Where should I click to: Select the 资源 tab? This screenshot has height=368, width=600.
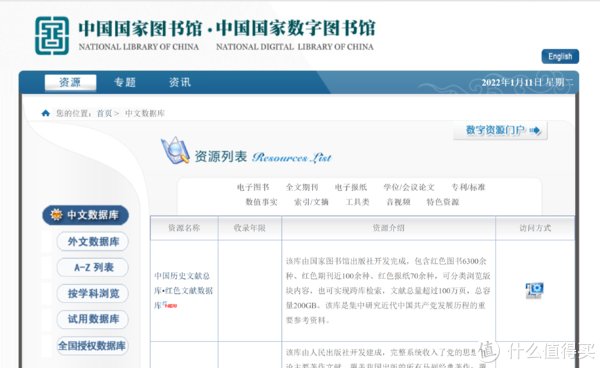point(70,82)
